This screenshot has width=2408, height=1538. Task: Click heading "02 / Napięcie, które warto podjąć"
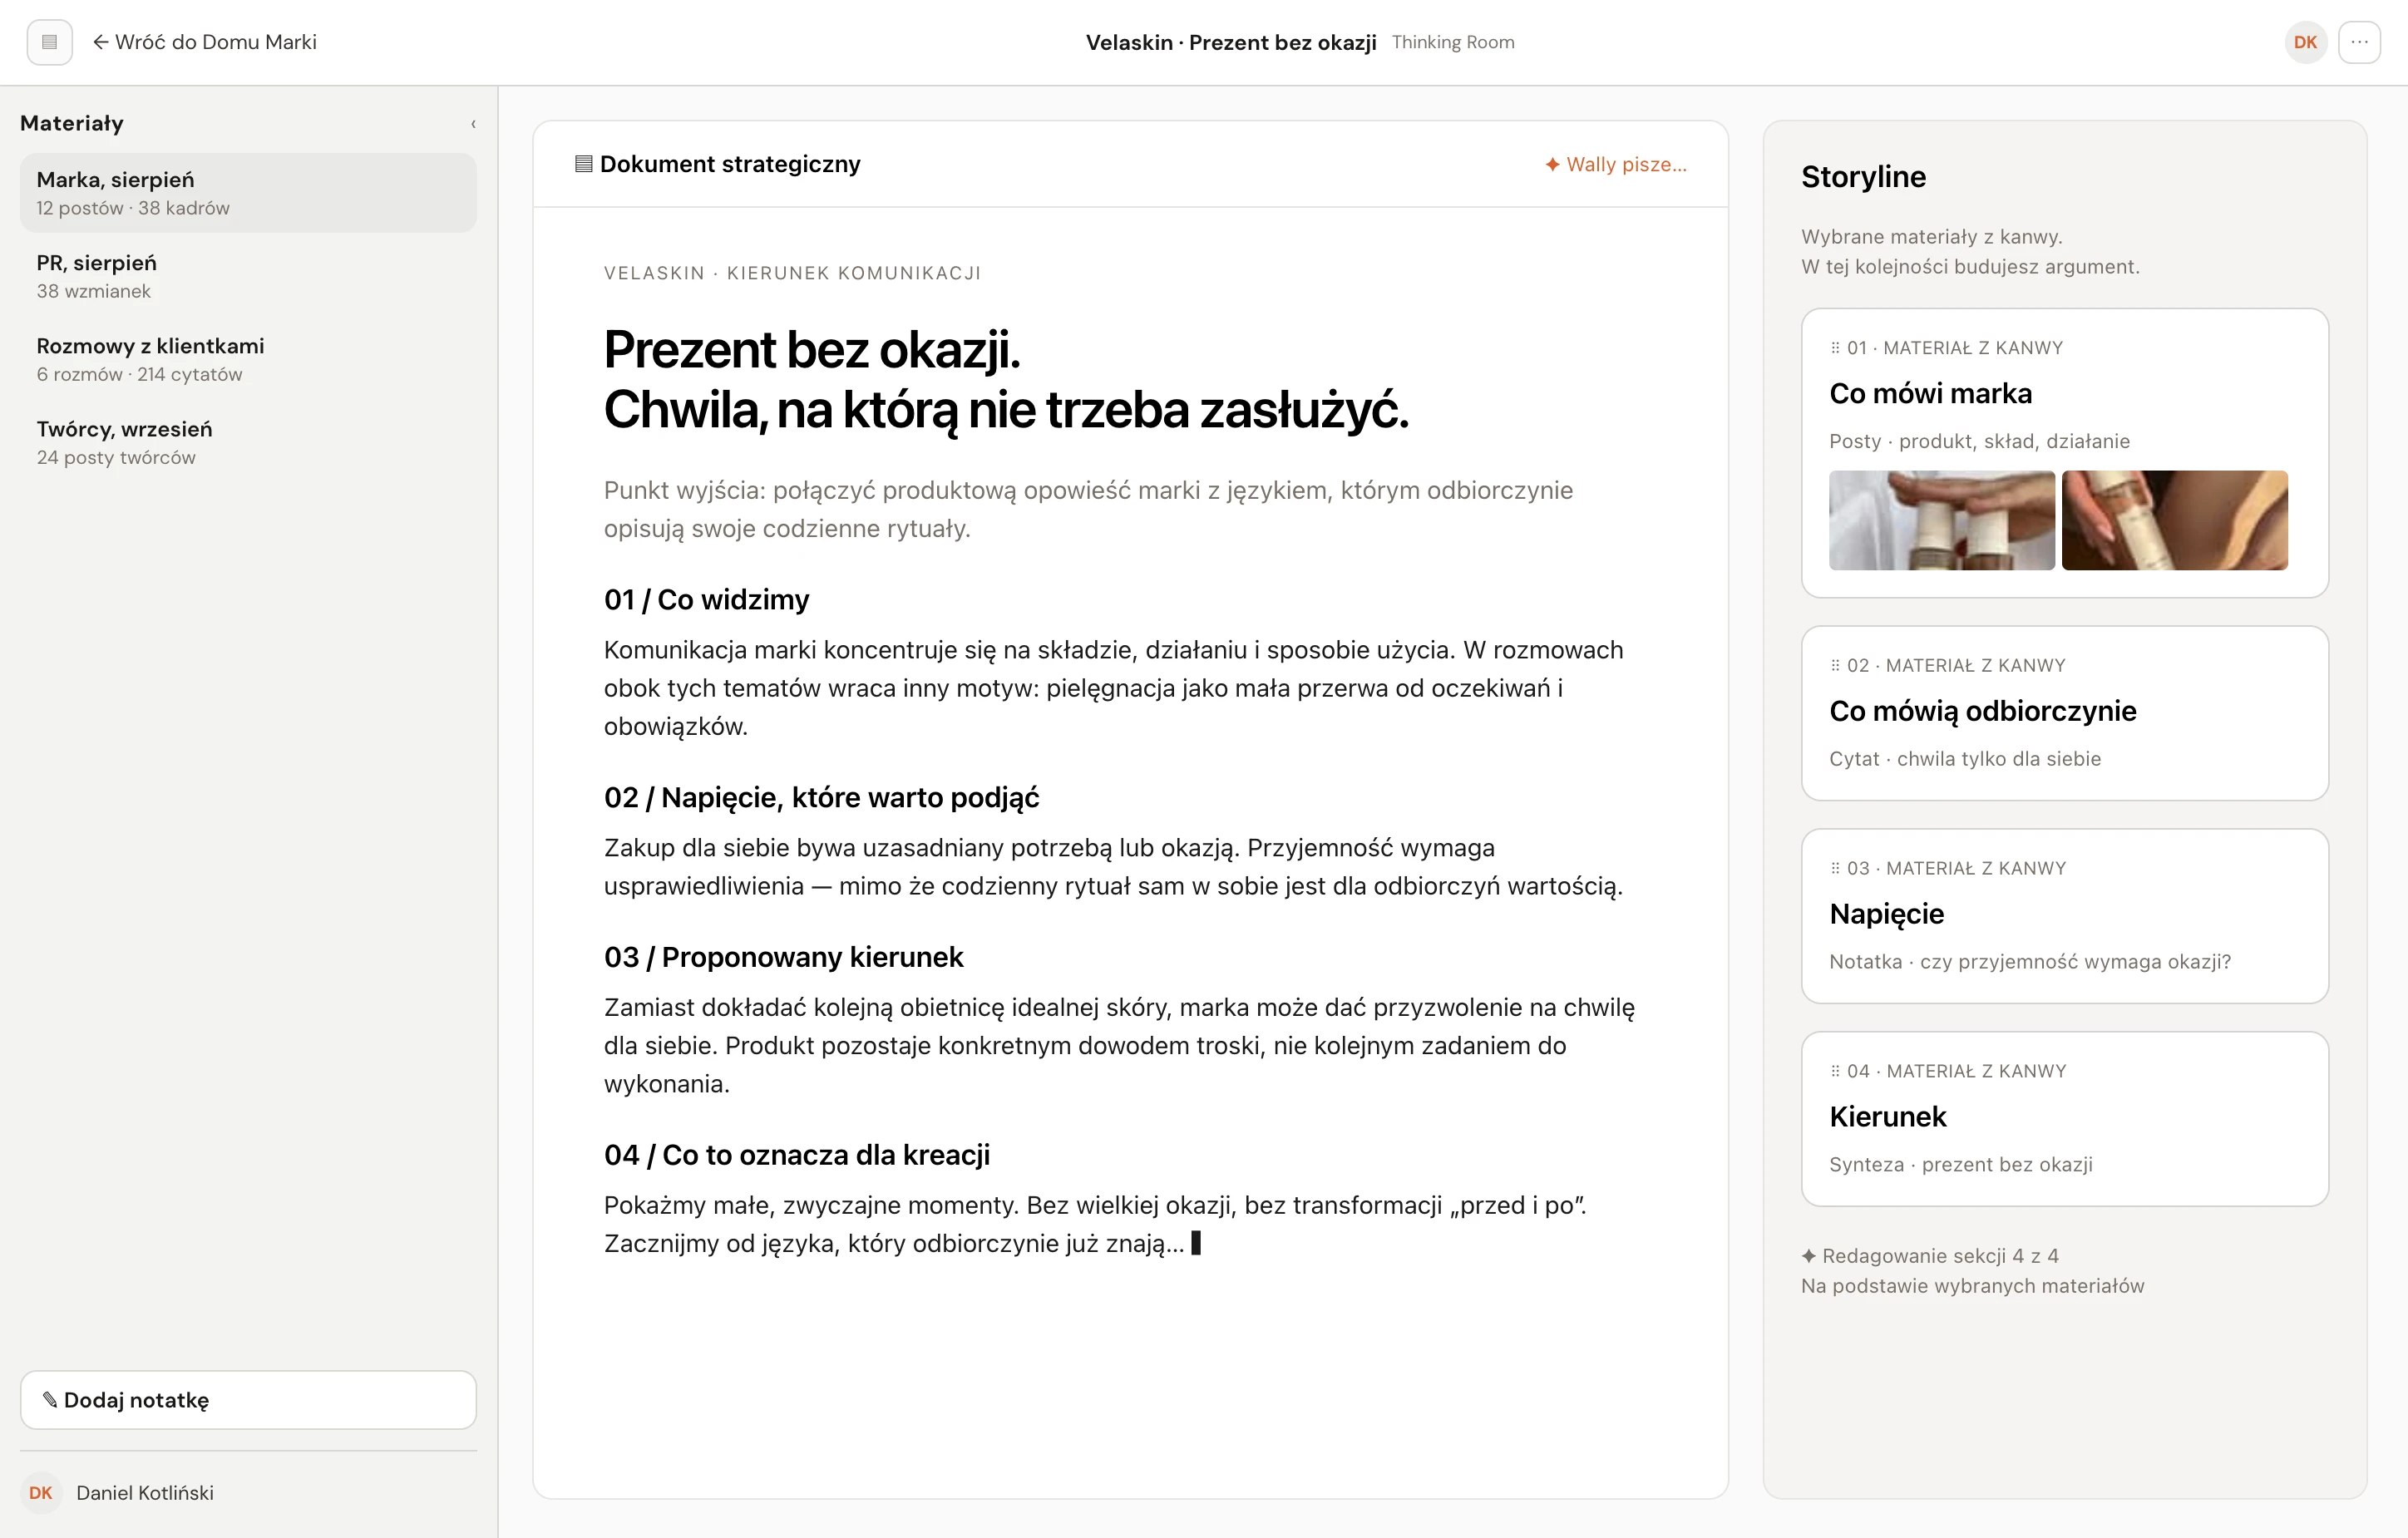click(821, 798)
